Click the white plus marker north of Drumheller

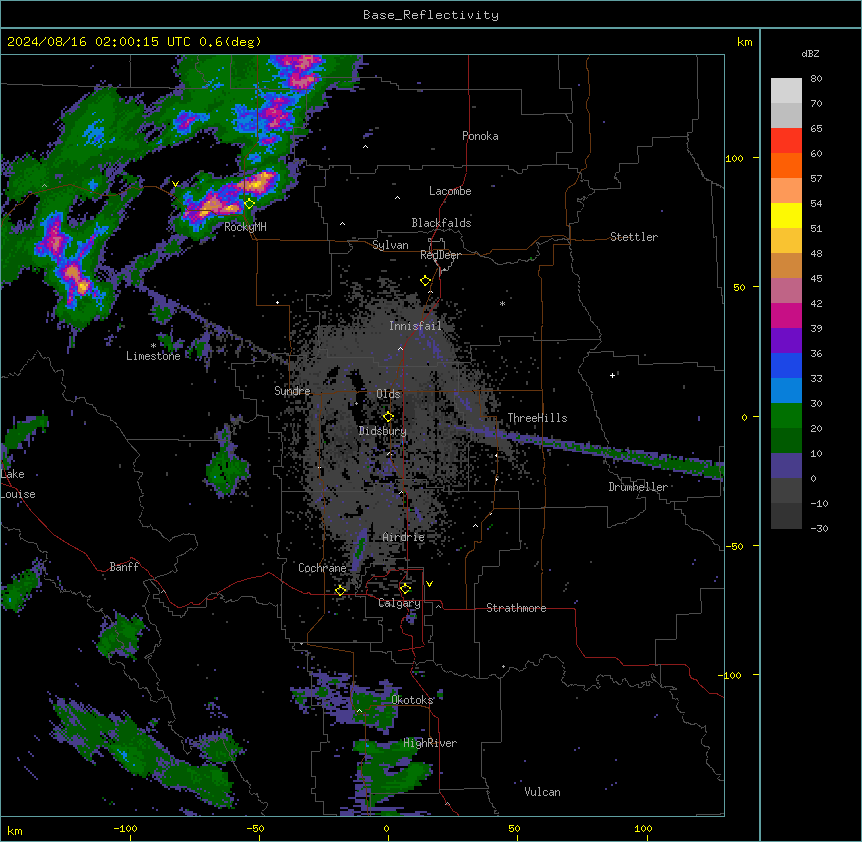[612, 375]
